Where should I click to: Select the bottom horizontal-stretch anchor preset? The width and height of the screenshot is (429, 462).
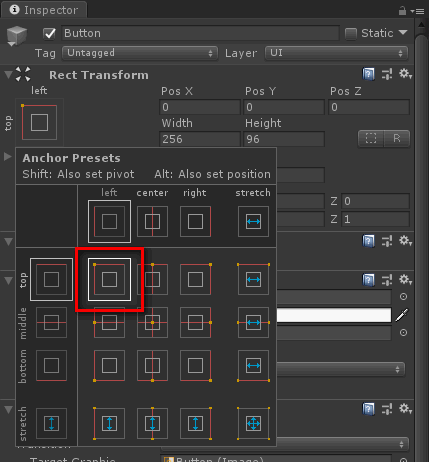[253, 365]
